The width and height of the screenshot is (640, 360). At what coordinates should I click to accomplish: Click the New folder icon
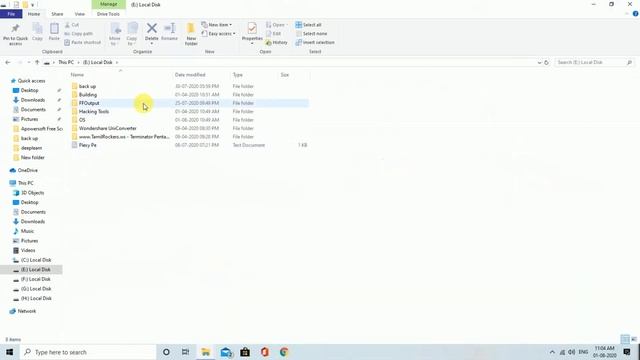pos(191,29)
